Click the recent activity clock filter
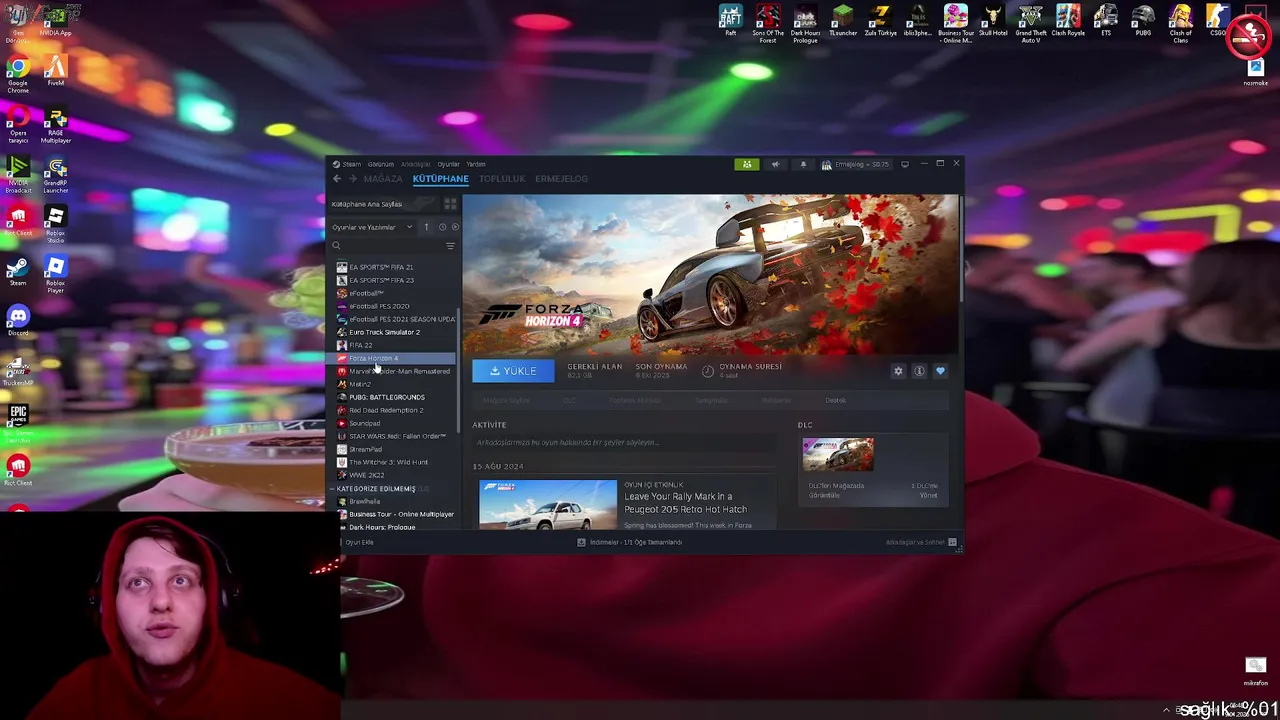 click(442, 227)
